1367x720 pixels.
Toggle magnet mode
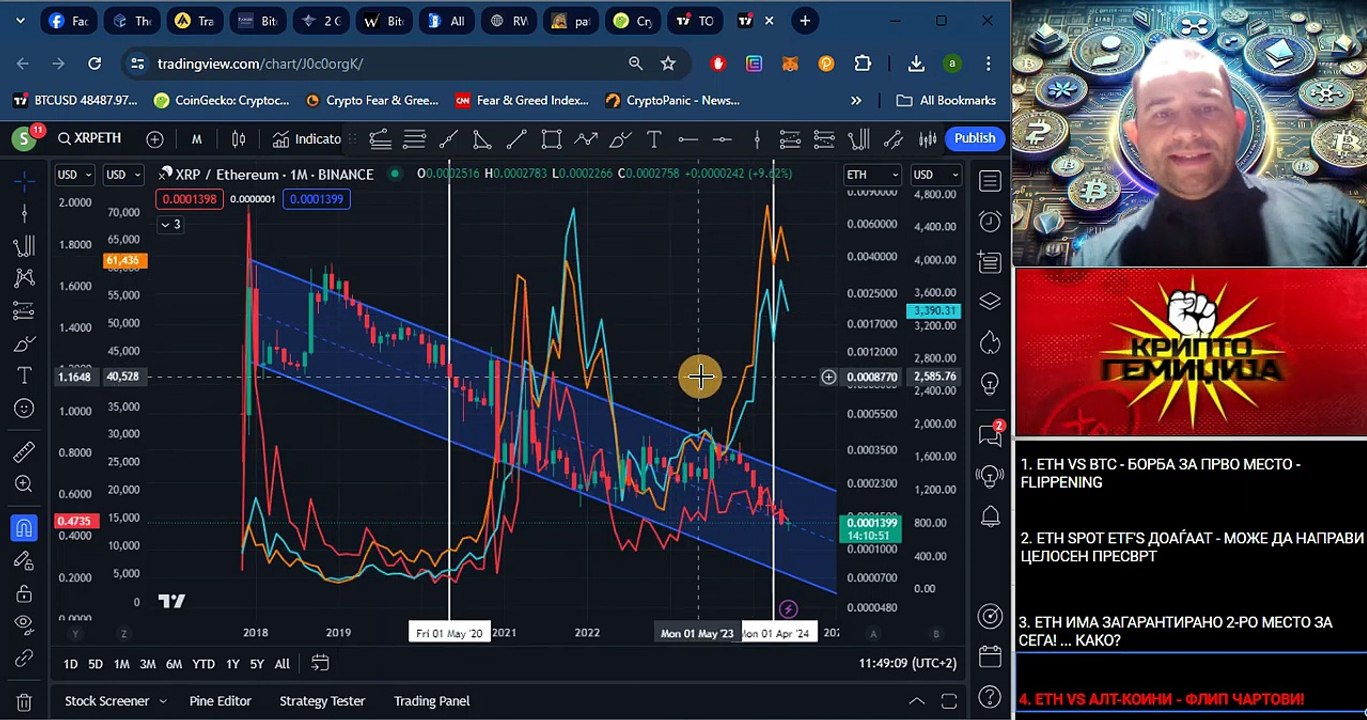coord(25,527)
